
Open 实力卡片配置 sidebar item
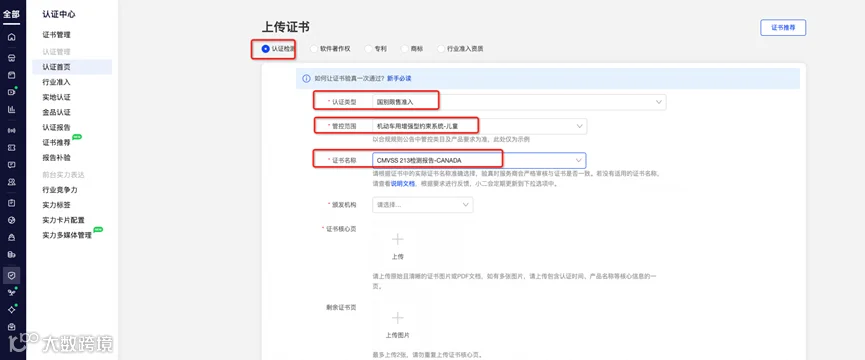63,220
